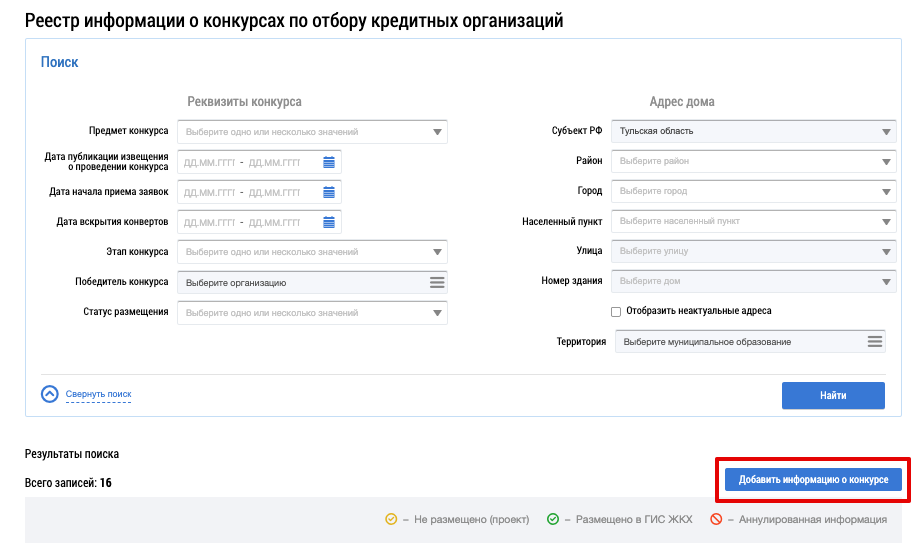Click the Выберите организацию input field
Viewport: 916px width, 549px height.
pos(300,283)
